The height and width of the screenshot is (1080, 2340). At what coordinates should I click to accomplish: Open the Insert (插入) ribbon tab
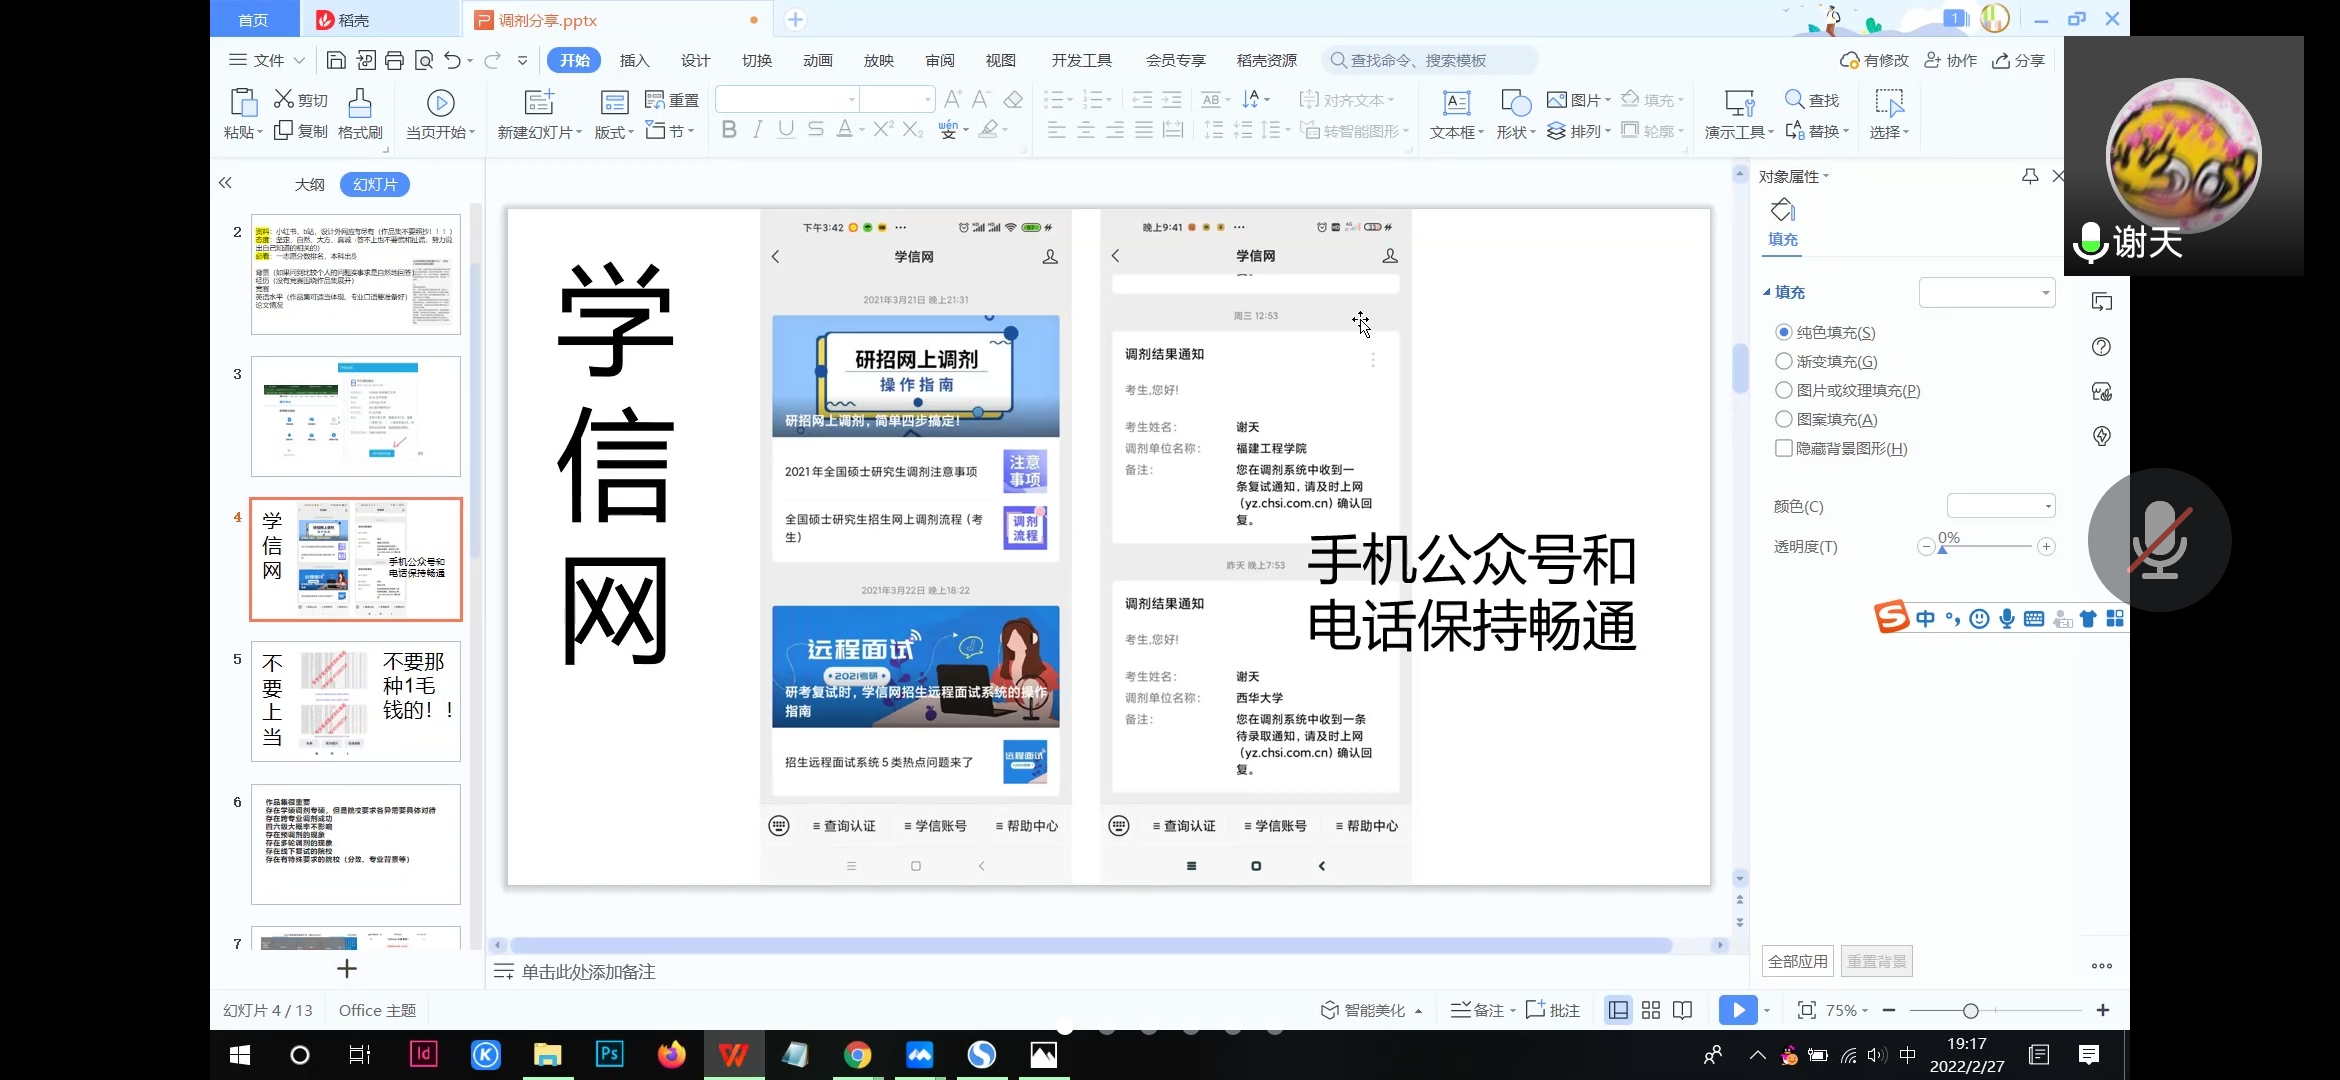pyautogui.click(x=634, y=61)
